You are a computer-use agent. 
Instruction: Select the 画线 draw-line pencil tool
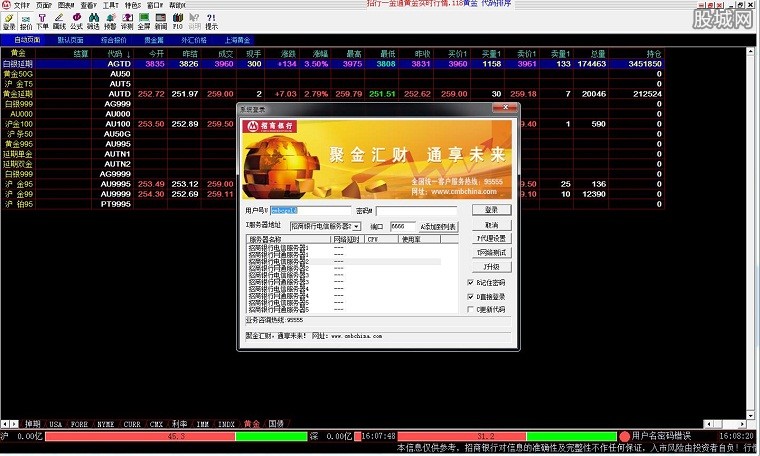tap(59, 21)
